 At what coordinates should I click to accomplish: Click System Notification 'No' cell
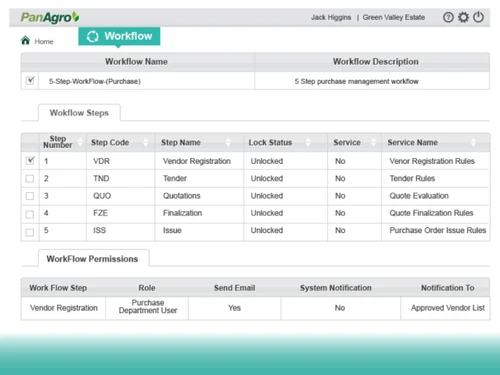pos(340,308)
